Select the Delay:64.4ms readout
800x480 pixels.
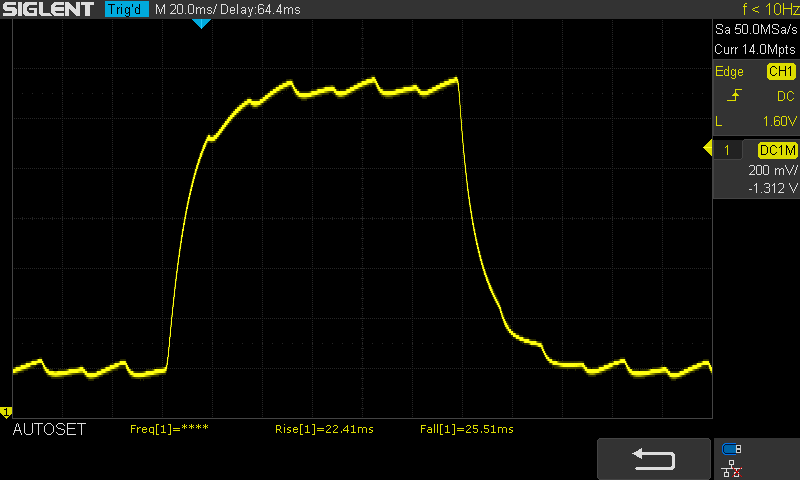[x=260, y=10]
